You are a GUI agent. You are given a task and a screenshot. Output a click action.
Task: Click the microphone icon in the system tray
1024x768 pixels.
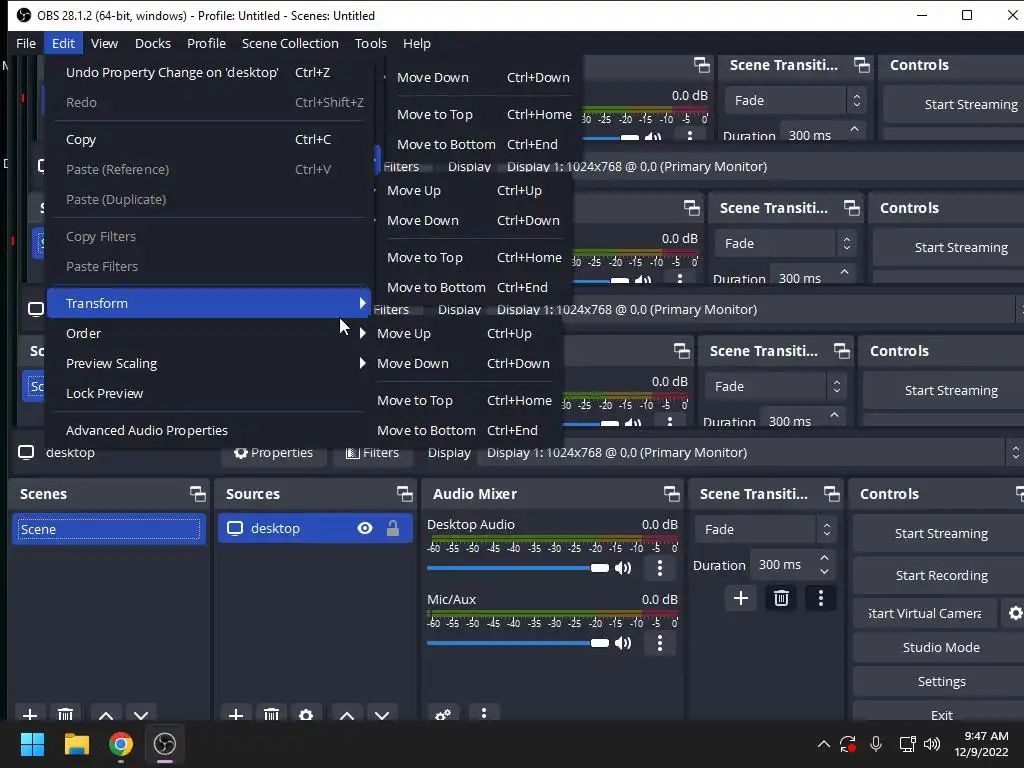(x=876, y=744)
